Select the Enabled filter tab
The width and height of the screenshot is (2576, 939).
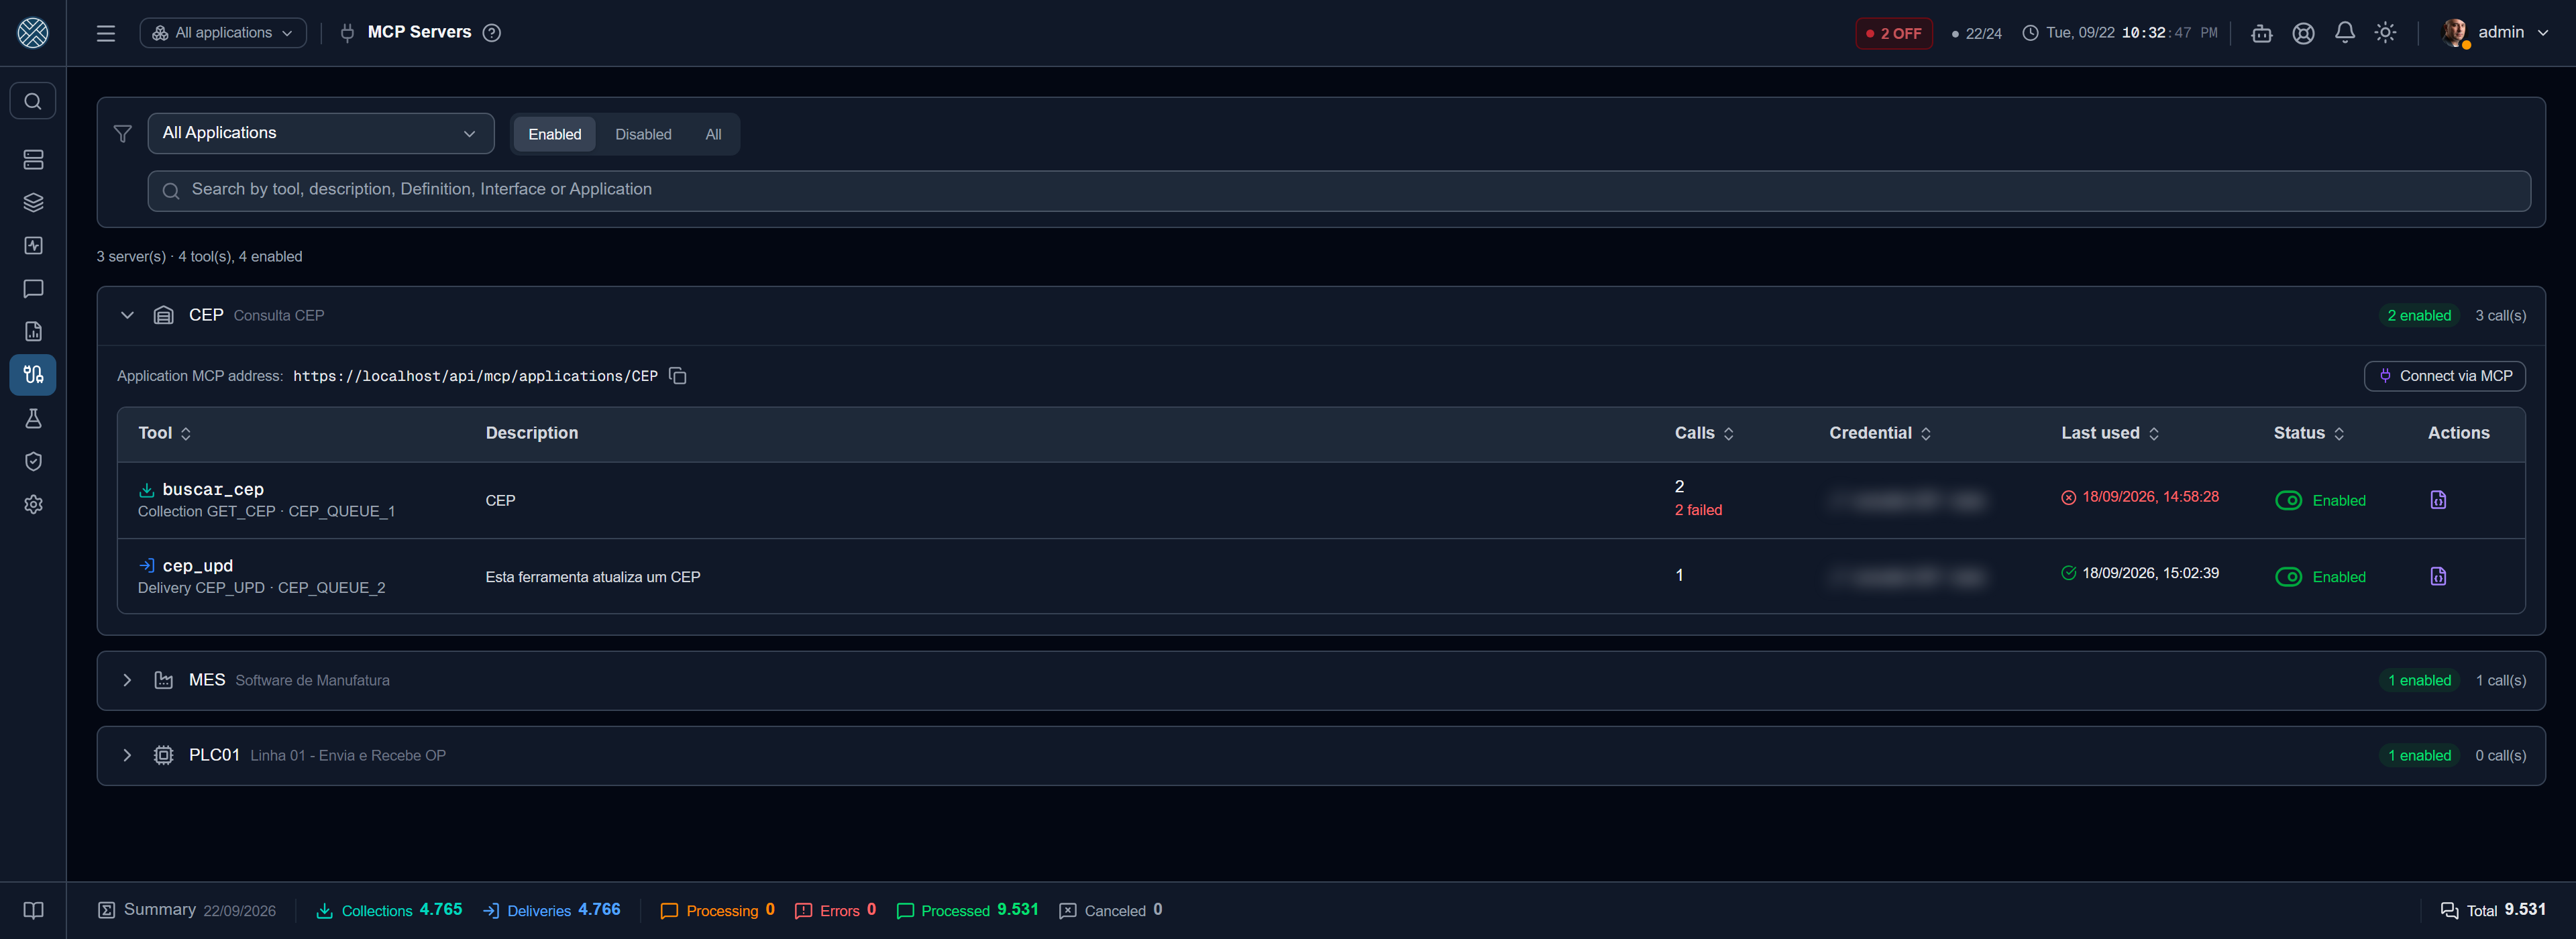(554, 134)
